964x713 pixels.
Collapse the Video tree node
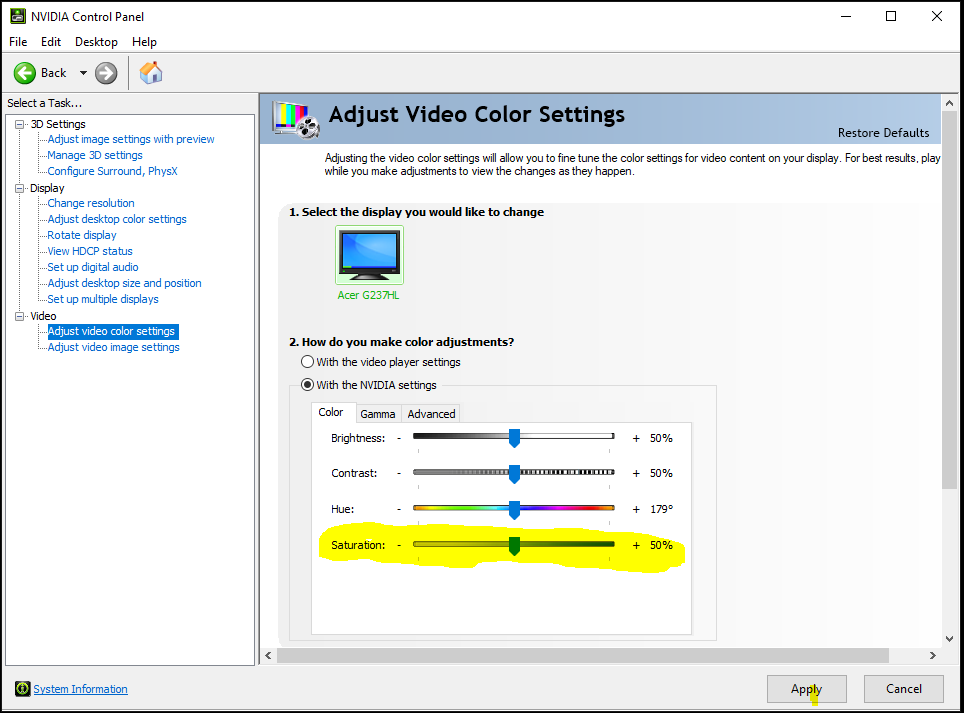(x=20, y=316)
